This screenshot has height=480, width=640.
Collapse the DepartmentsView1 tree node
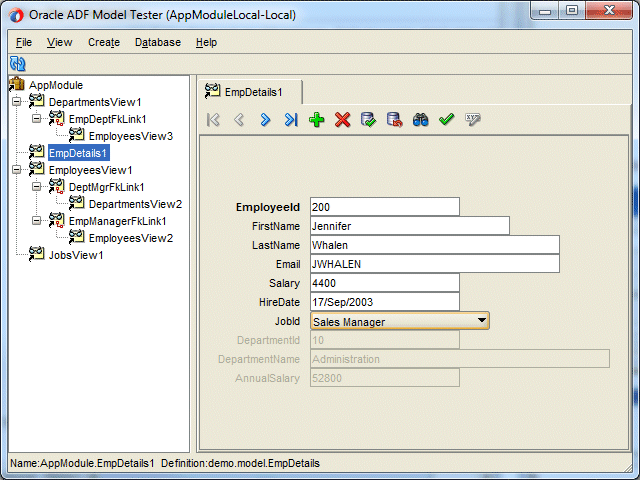(16, 101)
